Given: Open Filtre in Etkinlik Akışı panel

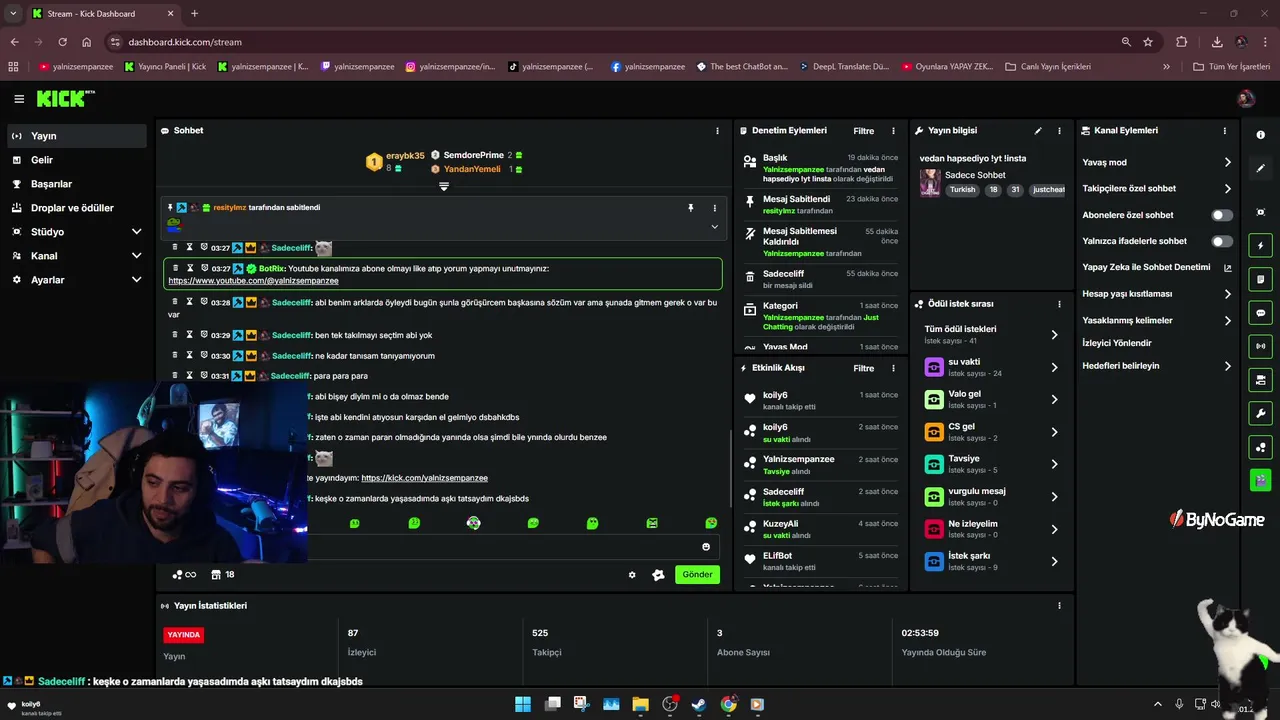Looking at the screenshot, I should point(863,368).
